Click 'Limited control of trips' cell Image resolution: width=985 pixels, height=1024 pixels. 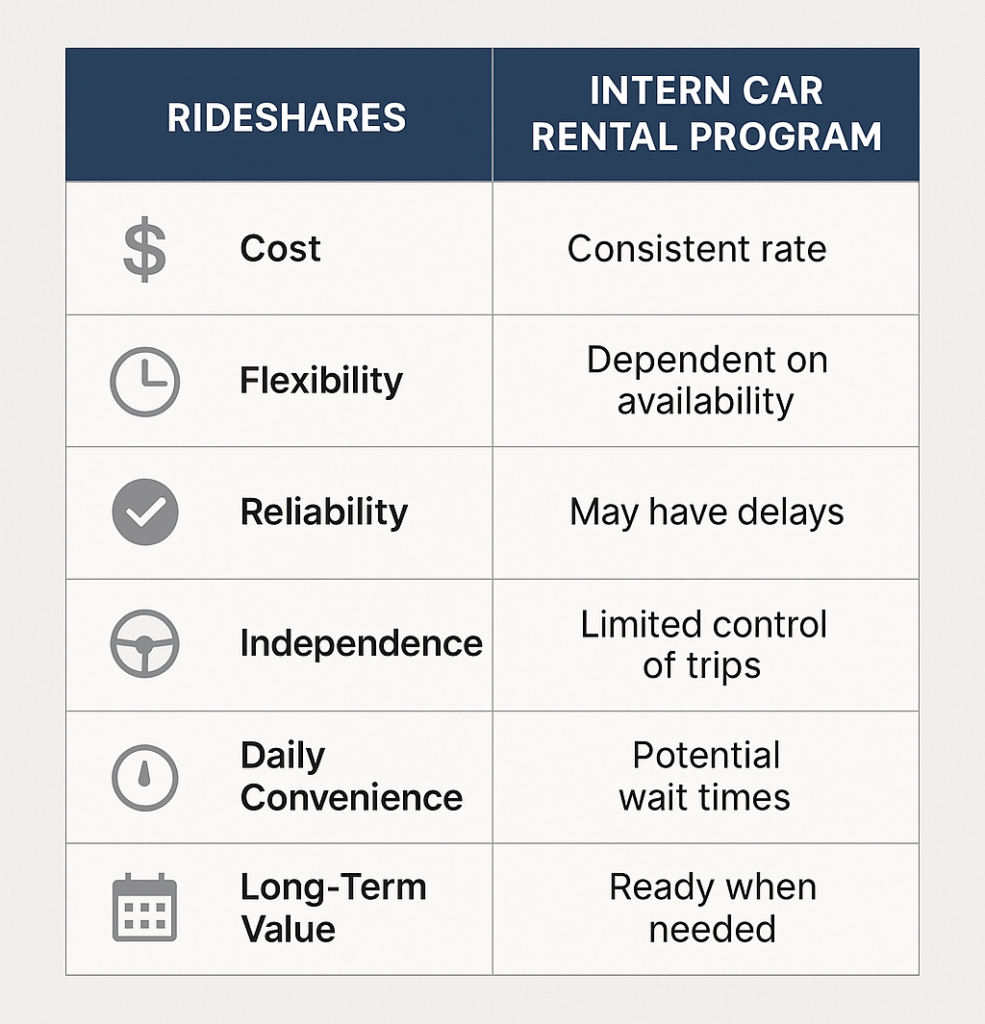(x=704, y=644)
